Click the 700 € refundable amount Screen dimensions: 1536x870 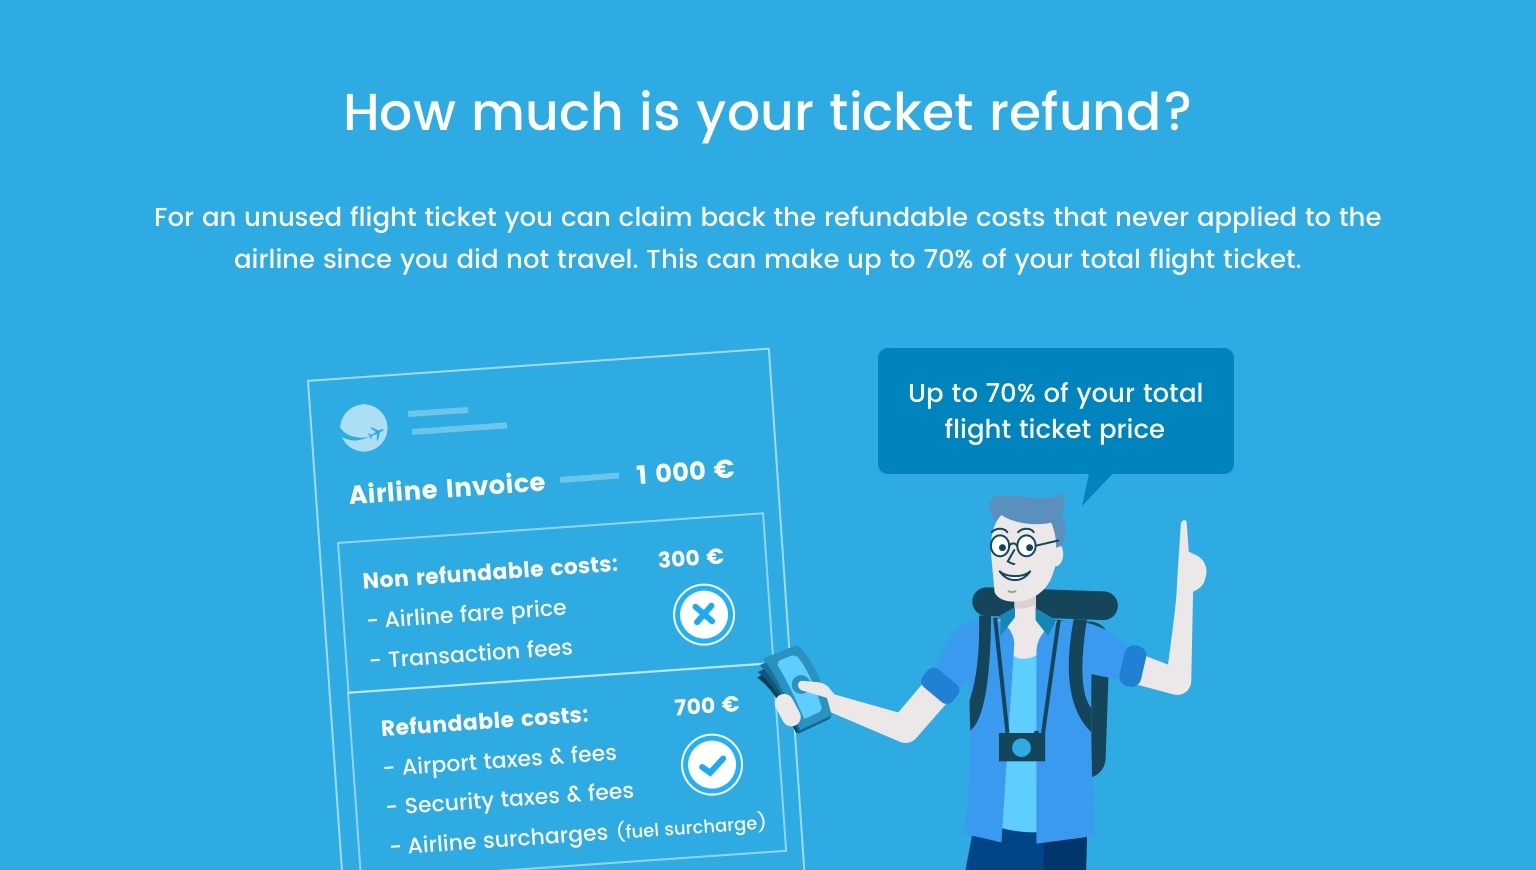tap(707, 706)
